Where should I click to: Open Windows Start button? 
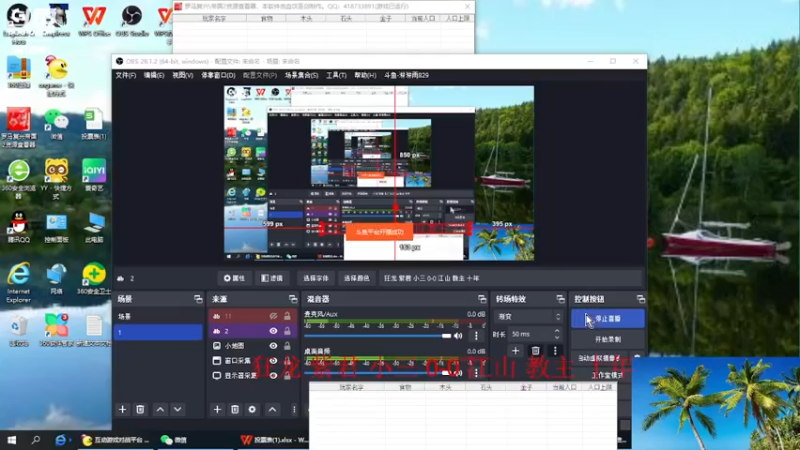click(12, 440)
